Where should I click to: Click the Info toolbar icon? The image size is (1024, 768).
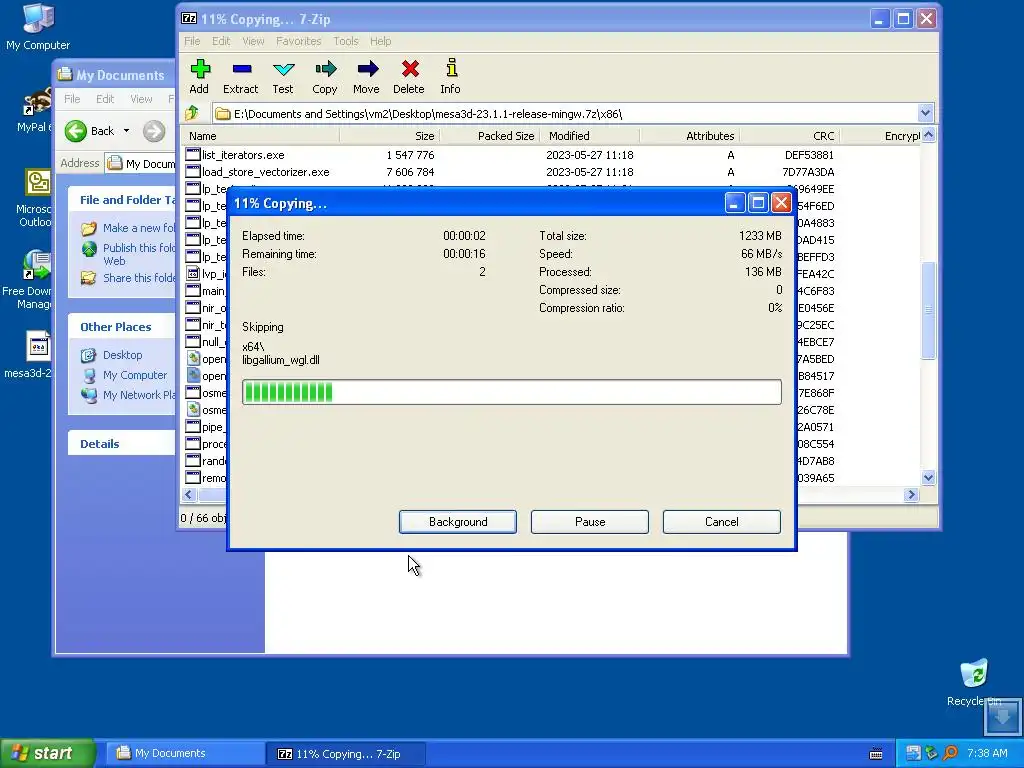(451, 76)
